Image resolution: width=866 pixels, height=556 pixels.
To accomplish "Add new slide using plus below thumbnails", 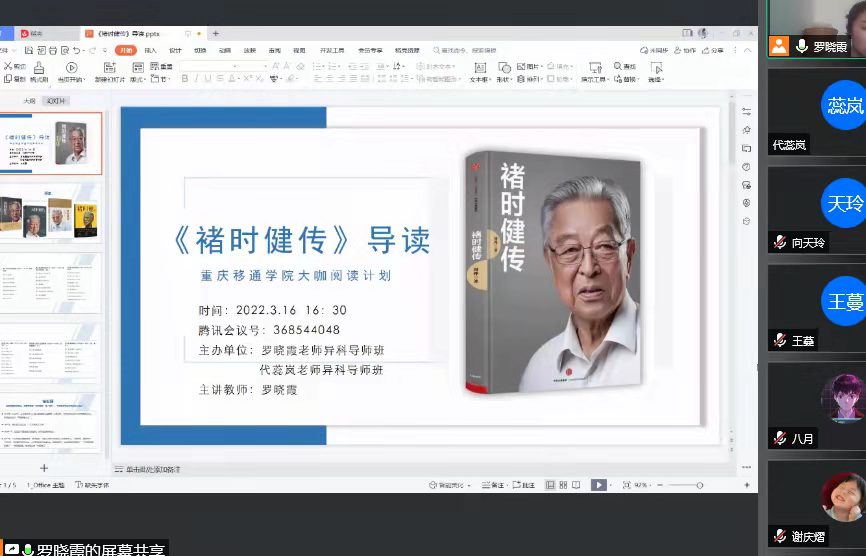I will click(43, 468).
